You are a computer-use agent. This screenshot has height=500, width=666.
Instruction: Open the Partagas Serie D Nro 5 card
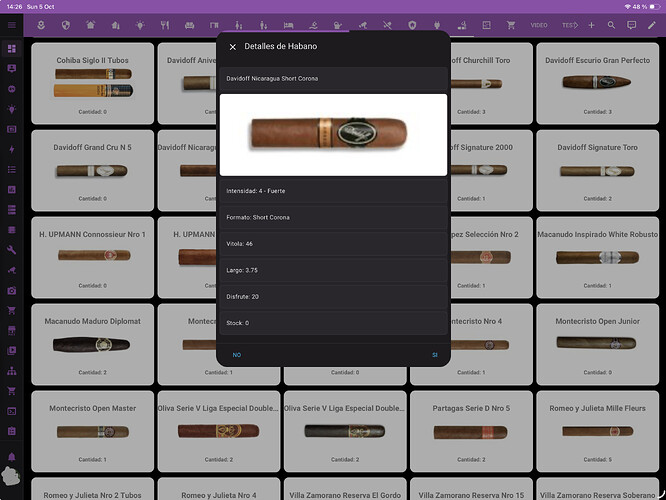(471, 431)
